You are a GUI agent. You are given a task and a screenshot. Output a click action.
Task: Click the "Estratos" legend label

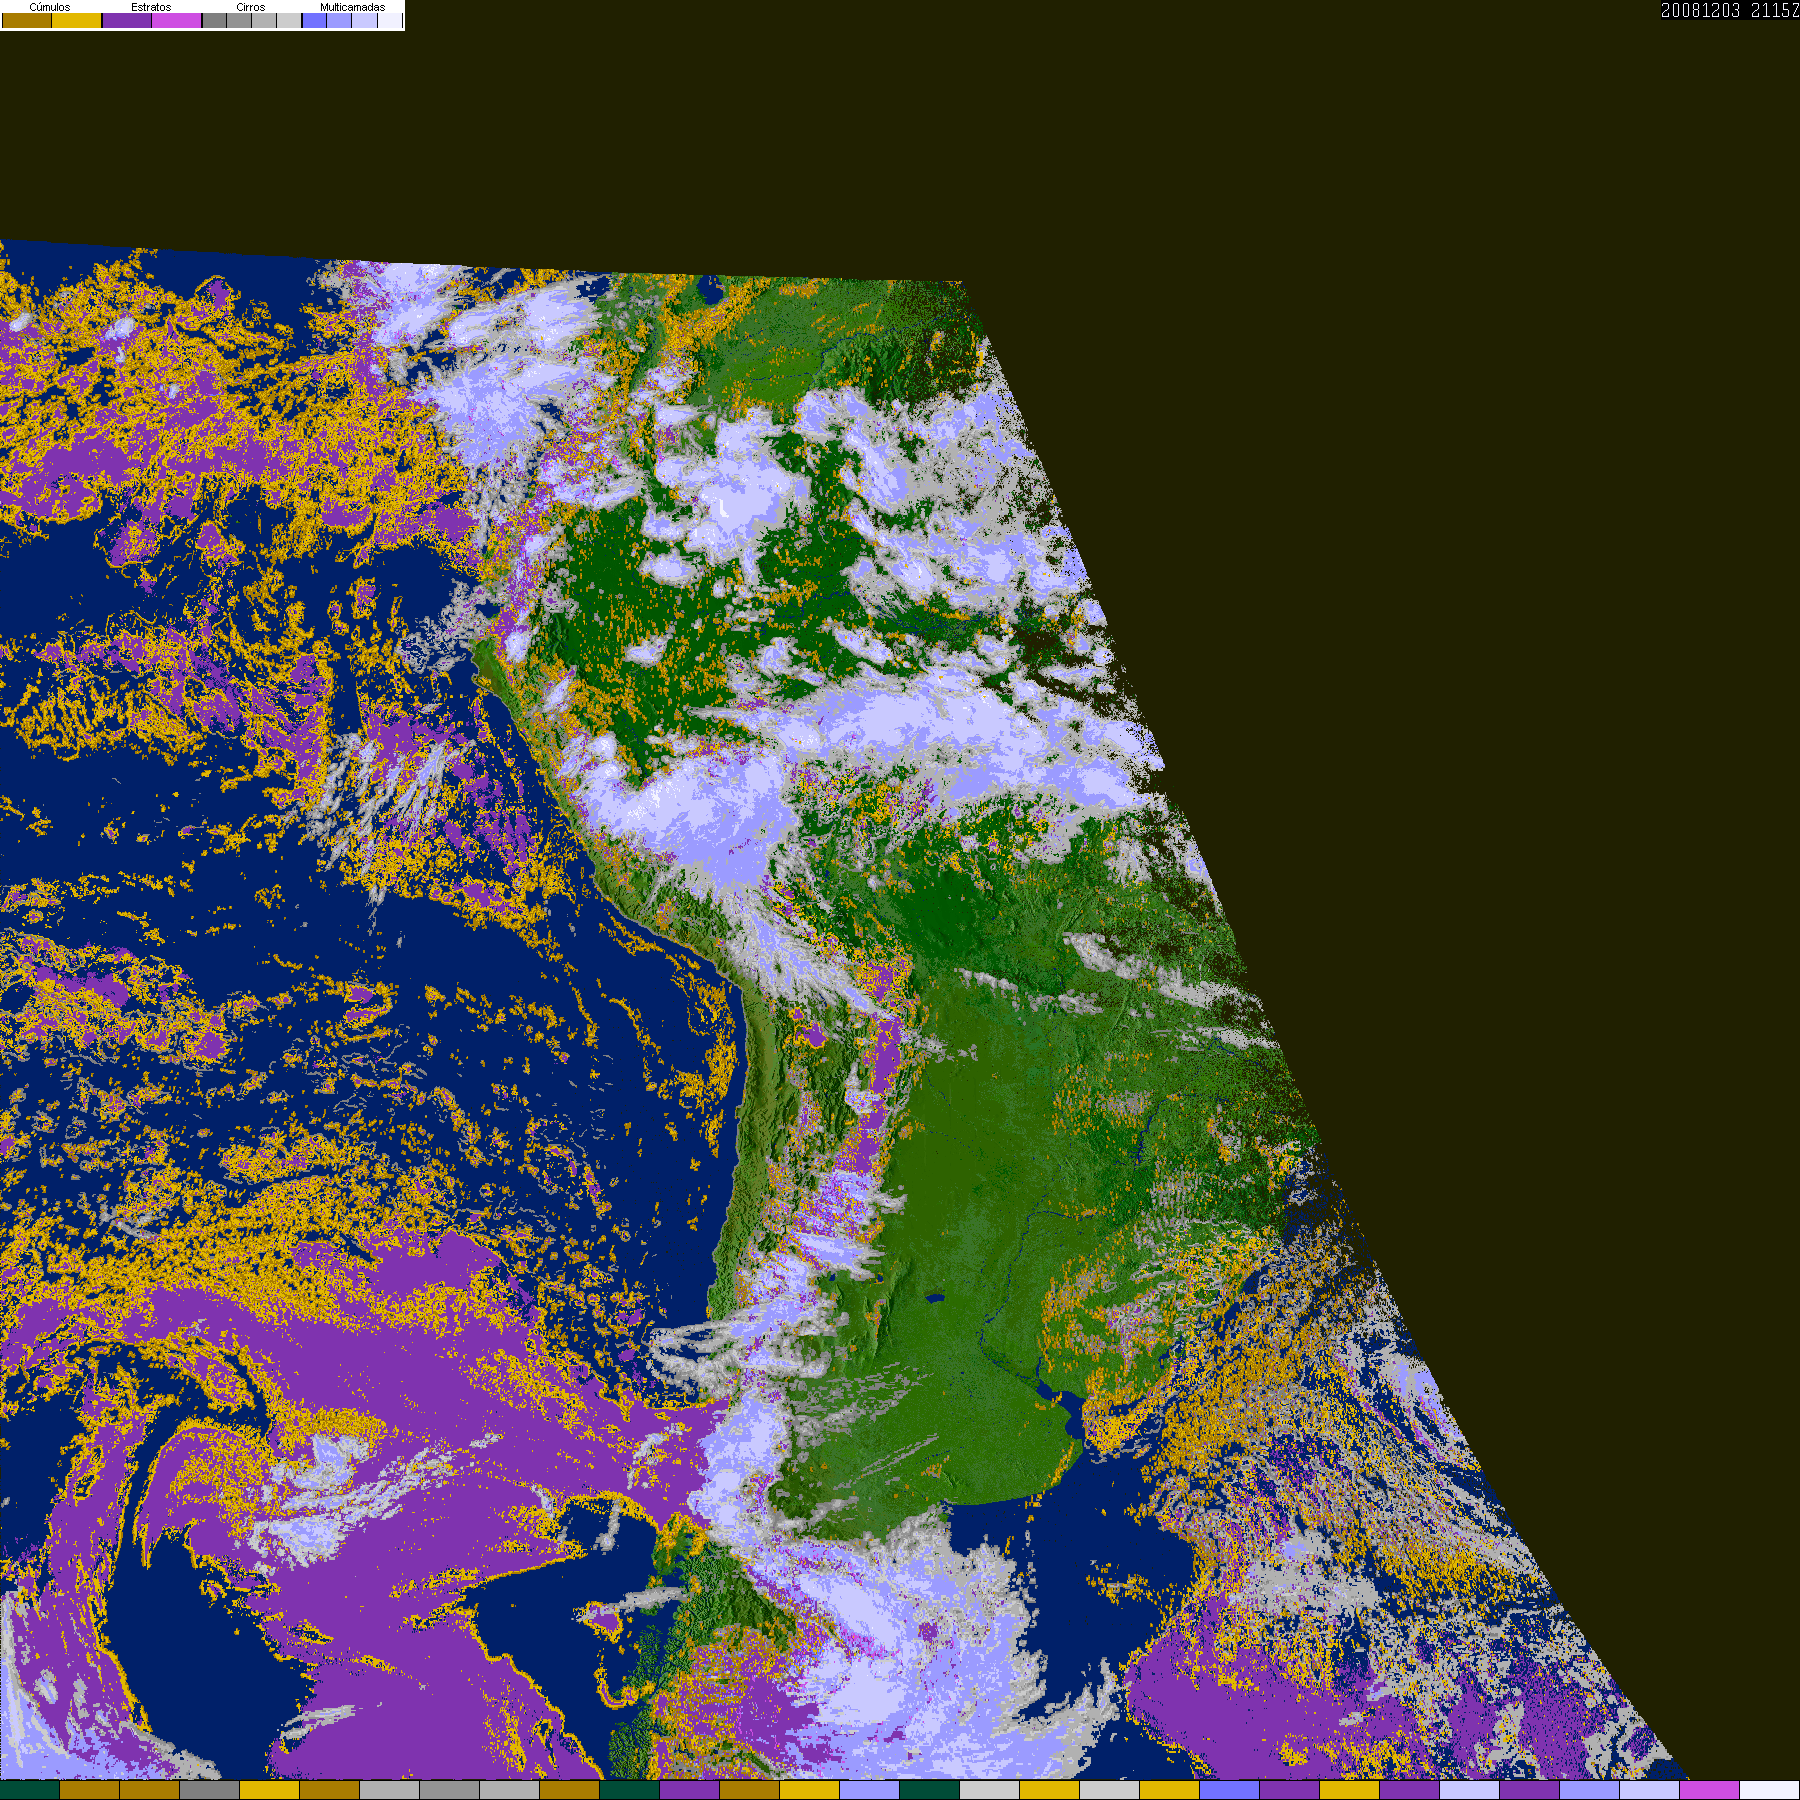tap(151, 7)
